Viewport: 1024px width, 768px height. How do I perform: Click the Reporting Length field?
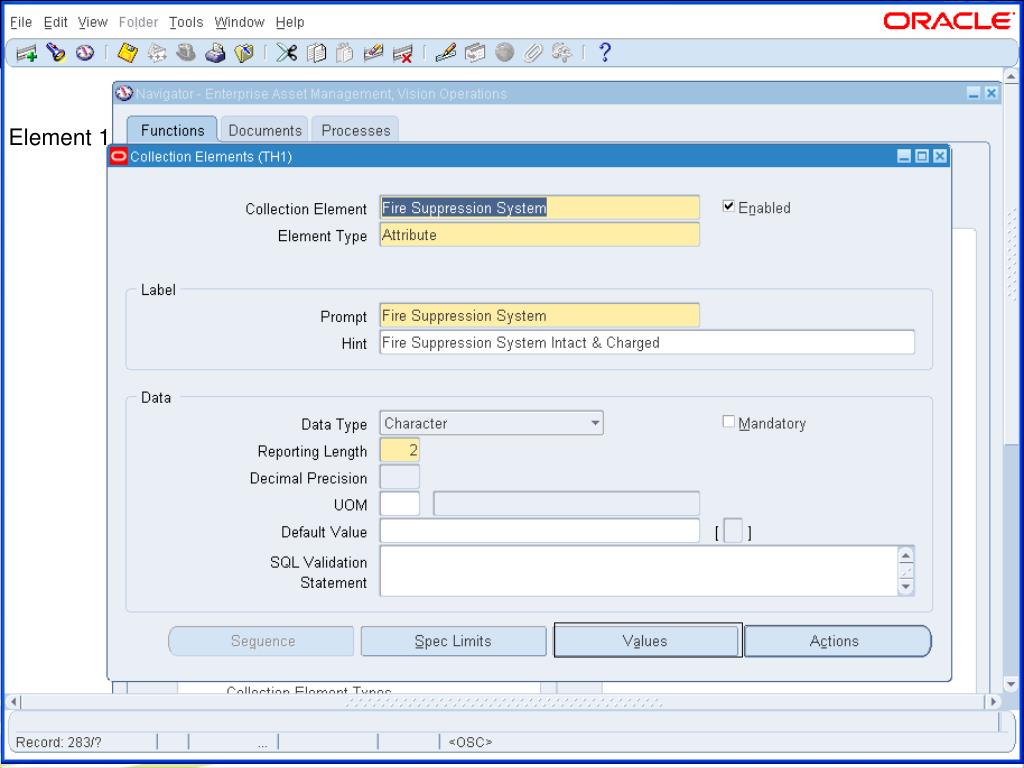400,450
